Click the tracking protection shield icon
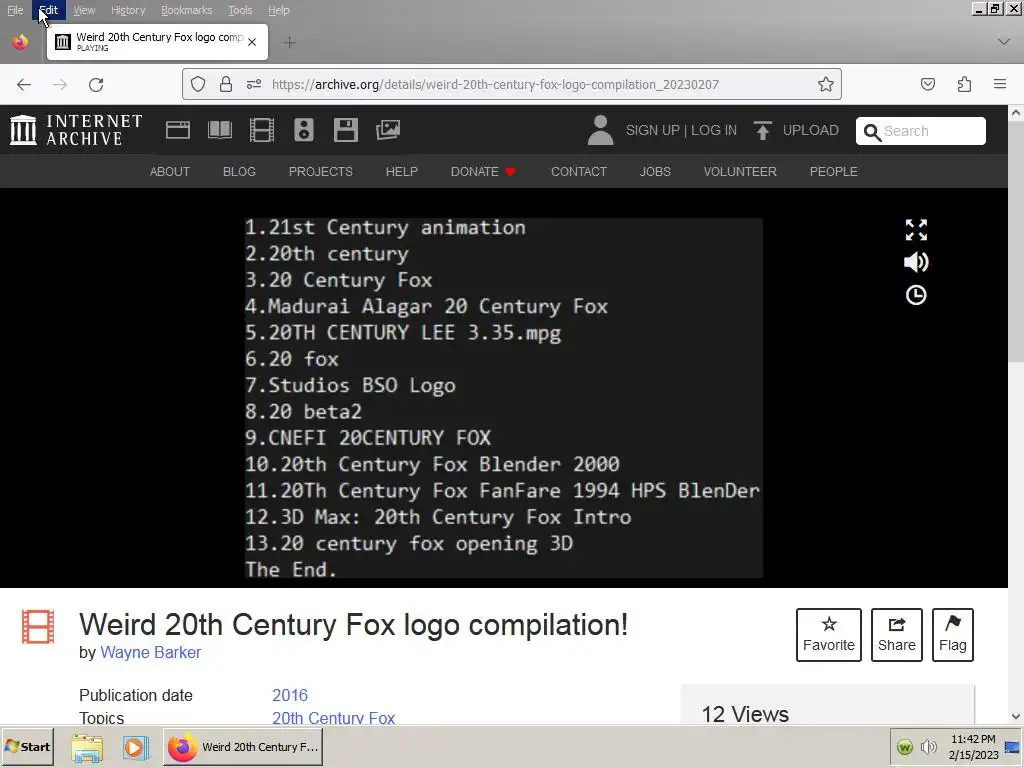 (198, 84)
